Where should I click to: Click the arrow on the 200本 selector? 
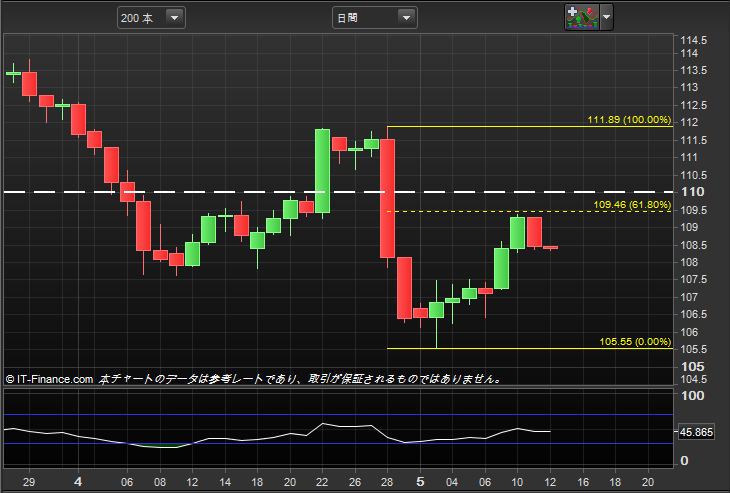click(x=175, y=18)
